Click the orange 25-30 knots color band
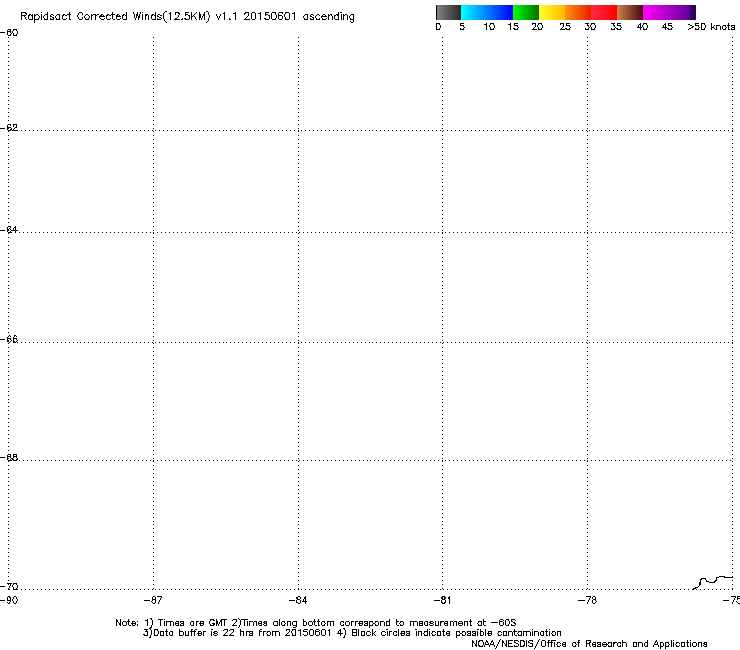The width and height of the screenshot is (740, 650). [578, 12]
